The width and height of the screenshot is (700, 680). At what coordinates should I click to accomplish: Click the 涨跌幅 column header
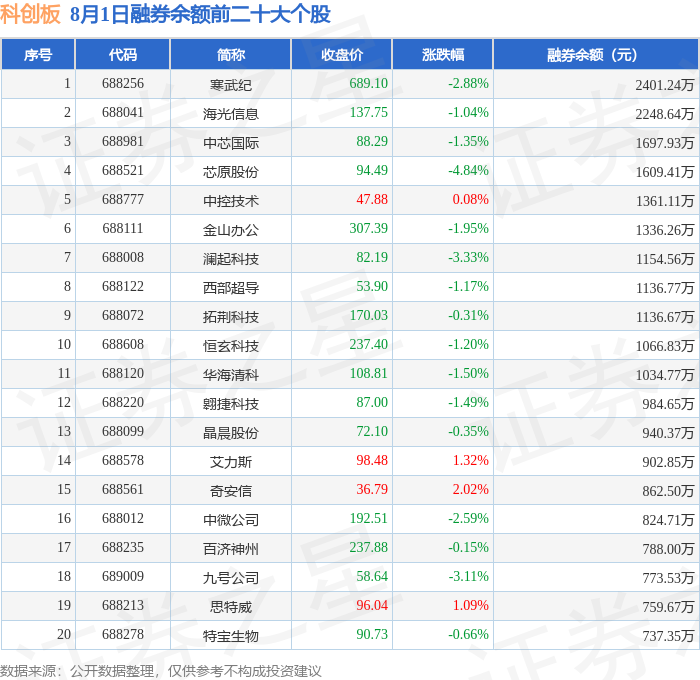pos(443,54)
